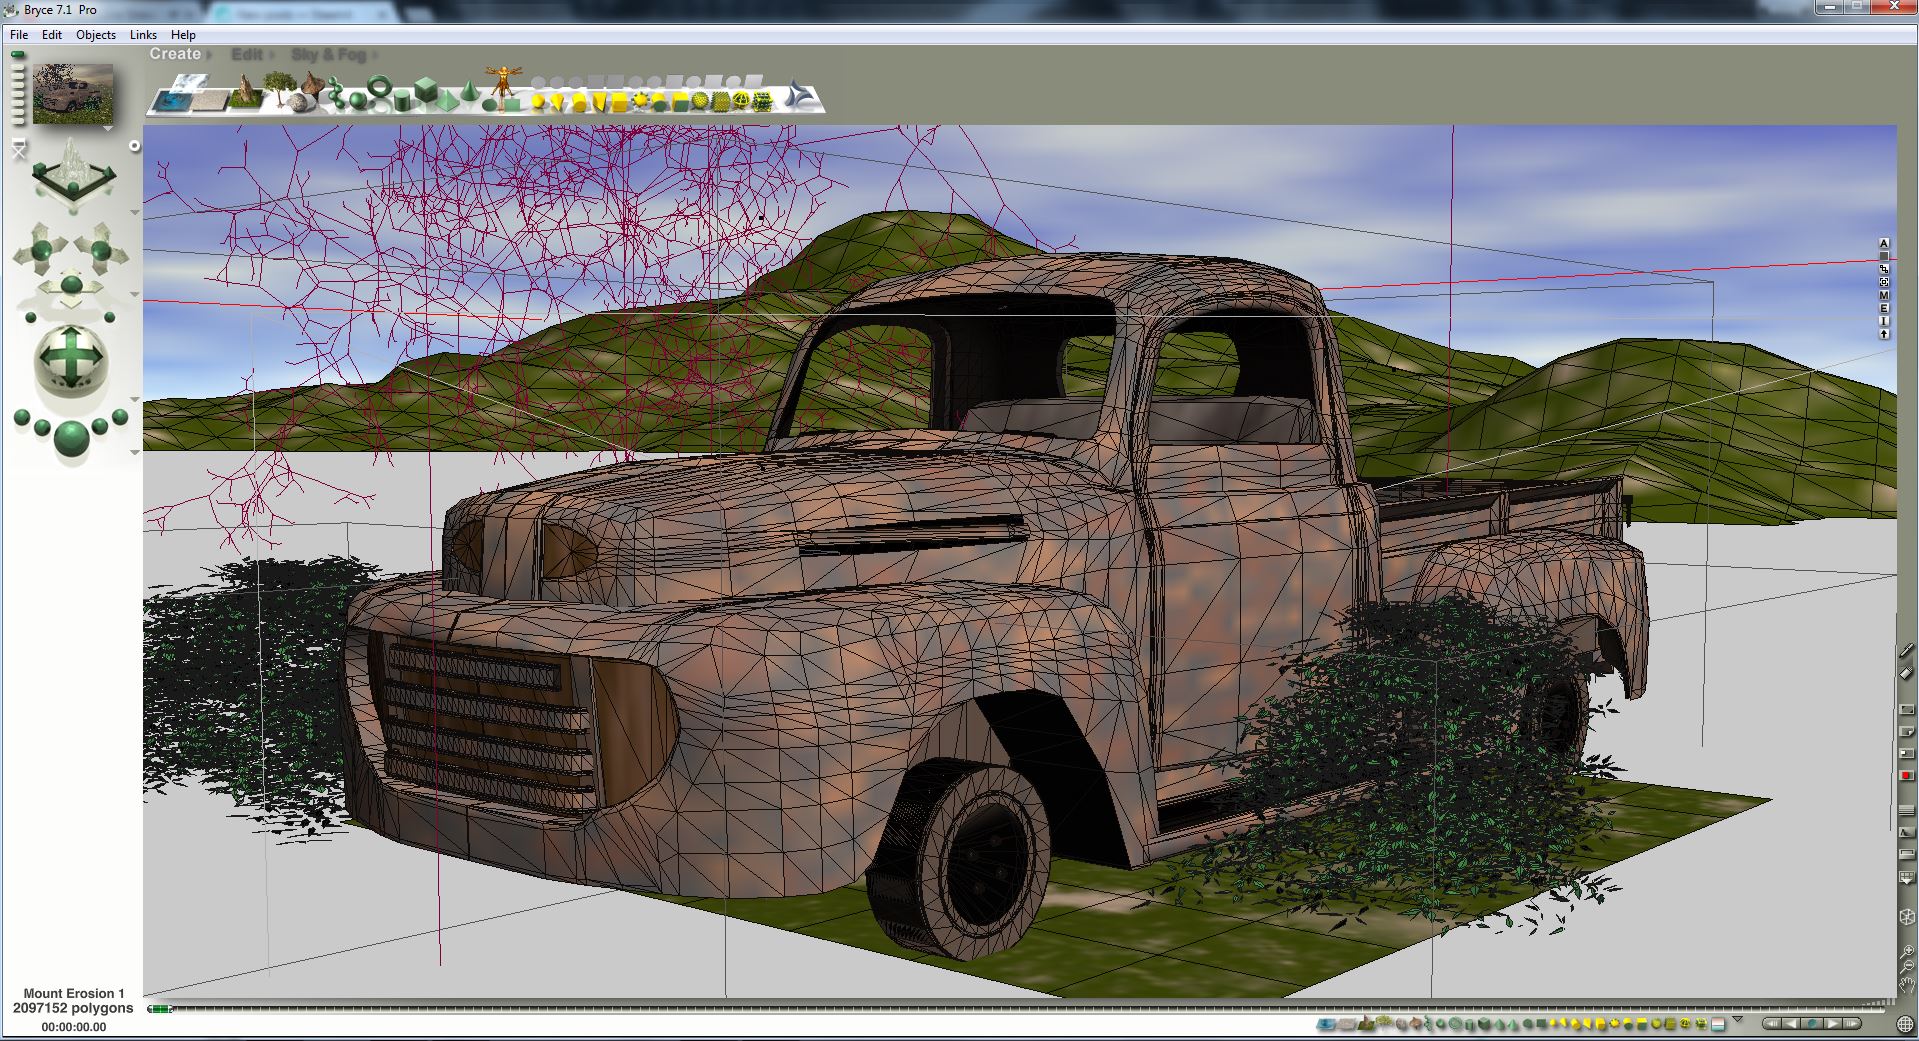Click the director's chair camera icon
The height and width of the screenshot is (1041, 1919).
19,148
